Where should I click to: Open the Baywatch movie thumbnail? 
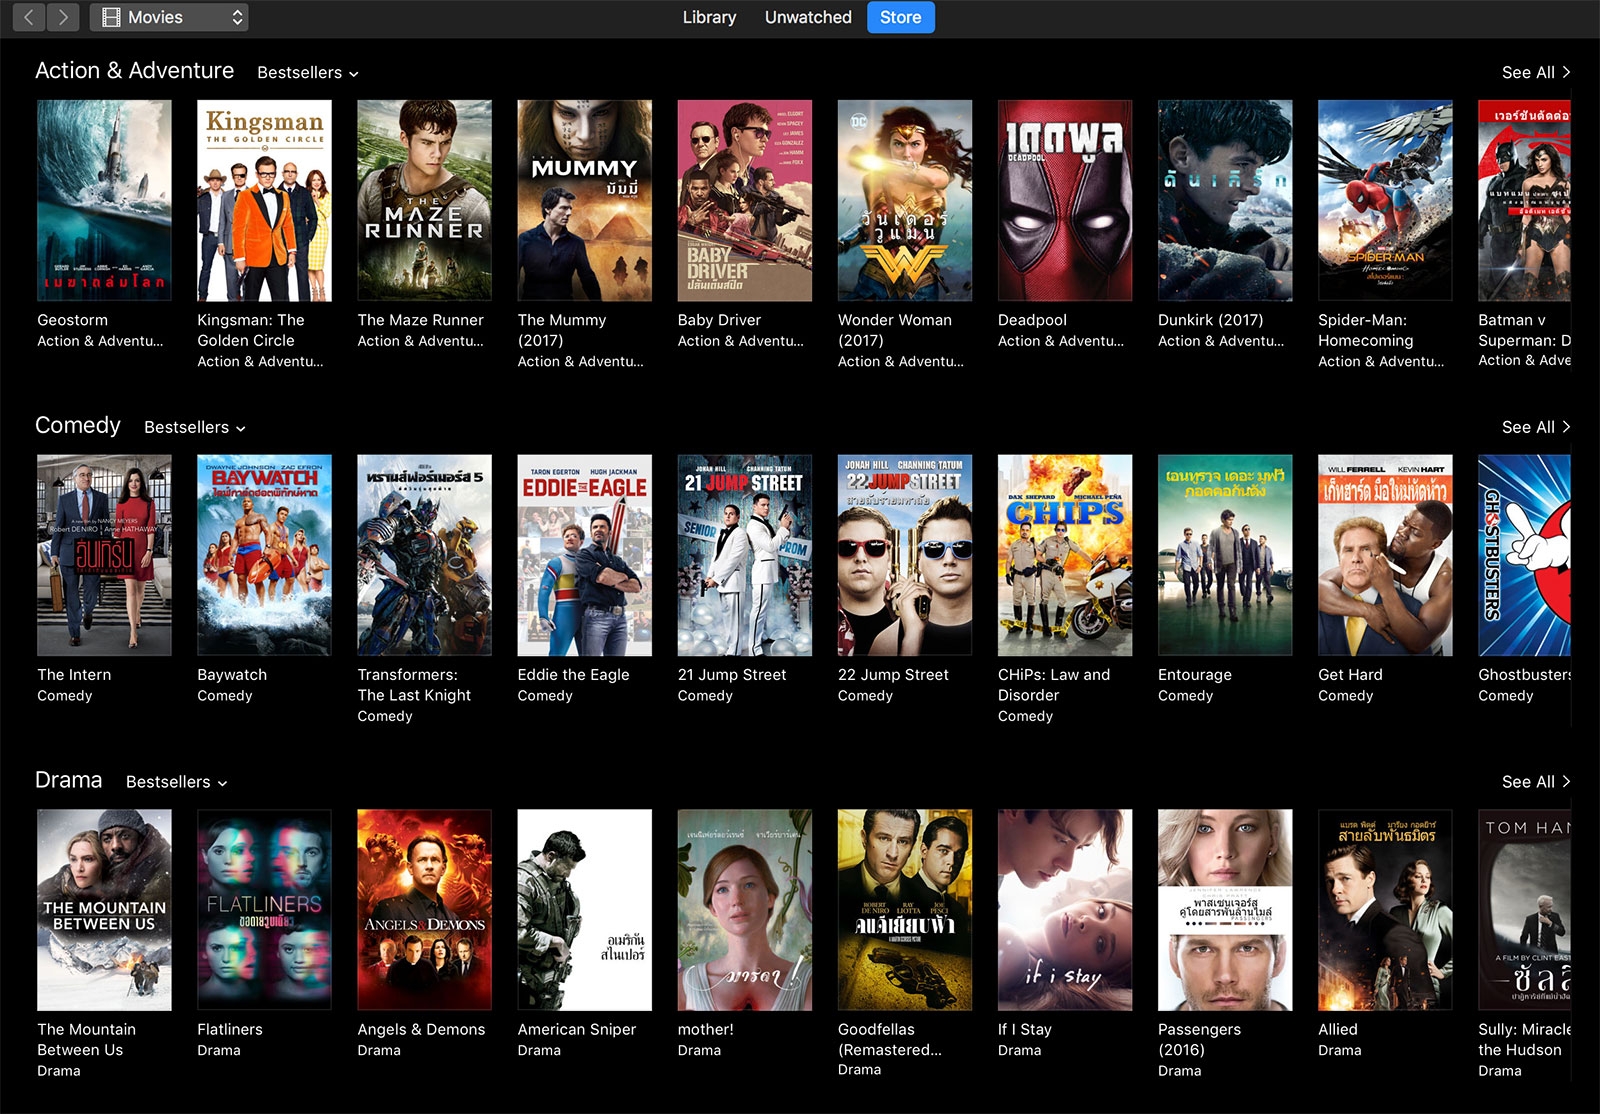click(263, 555)
